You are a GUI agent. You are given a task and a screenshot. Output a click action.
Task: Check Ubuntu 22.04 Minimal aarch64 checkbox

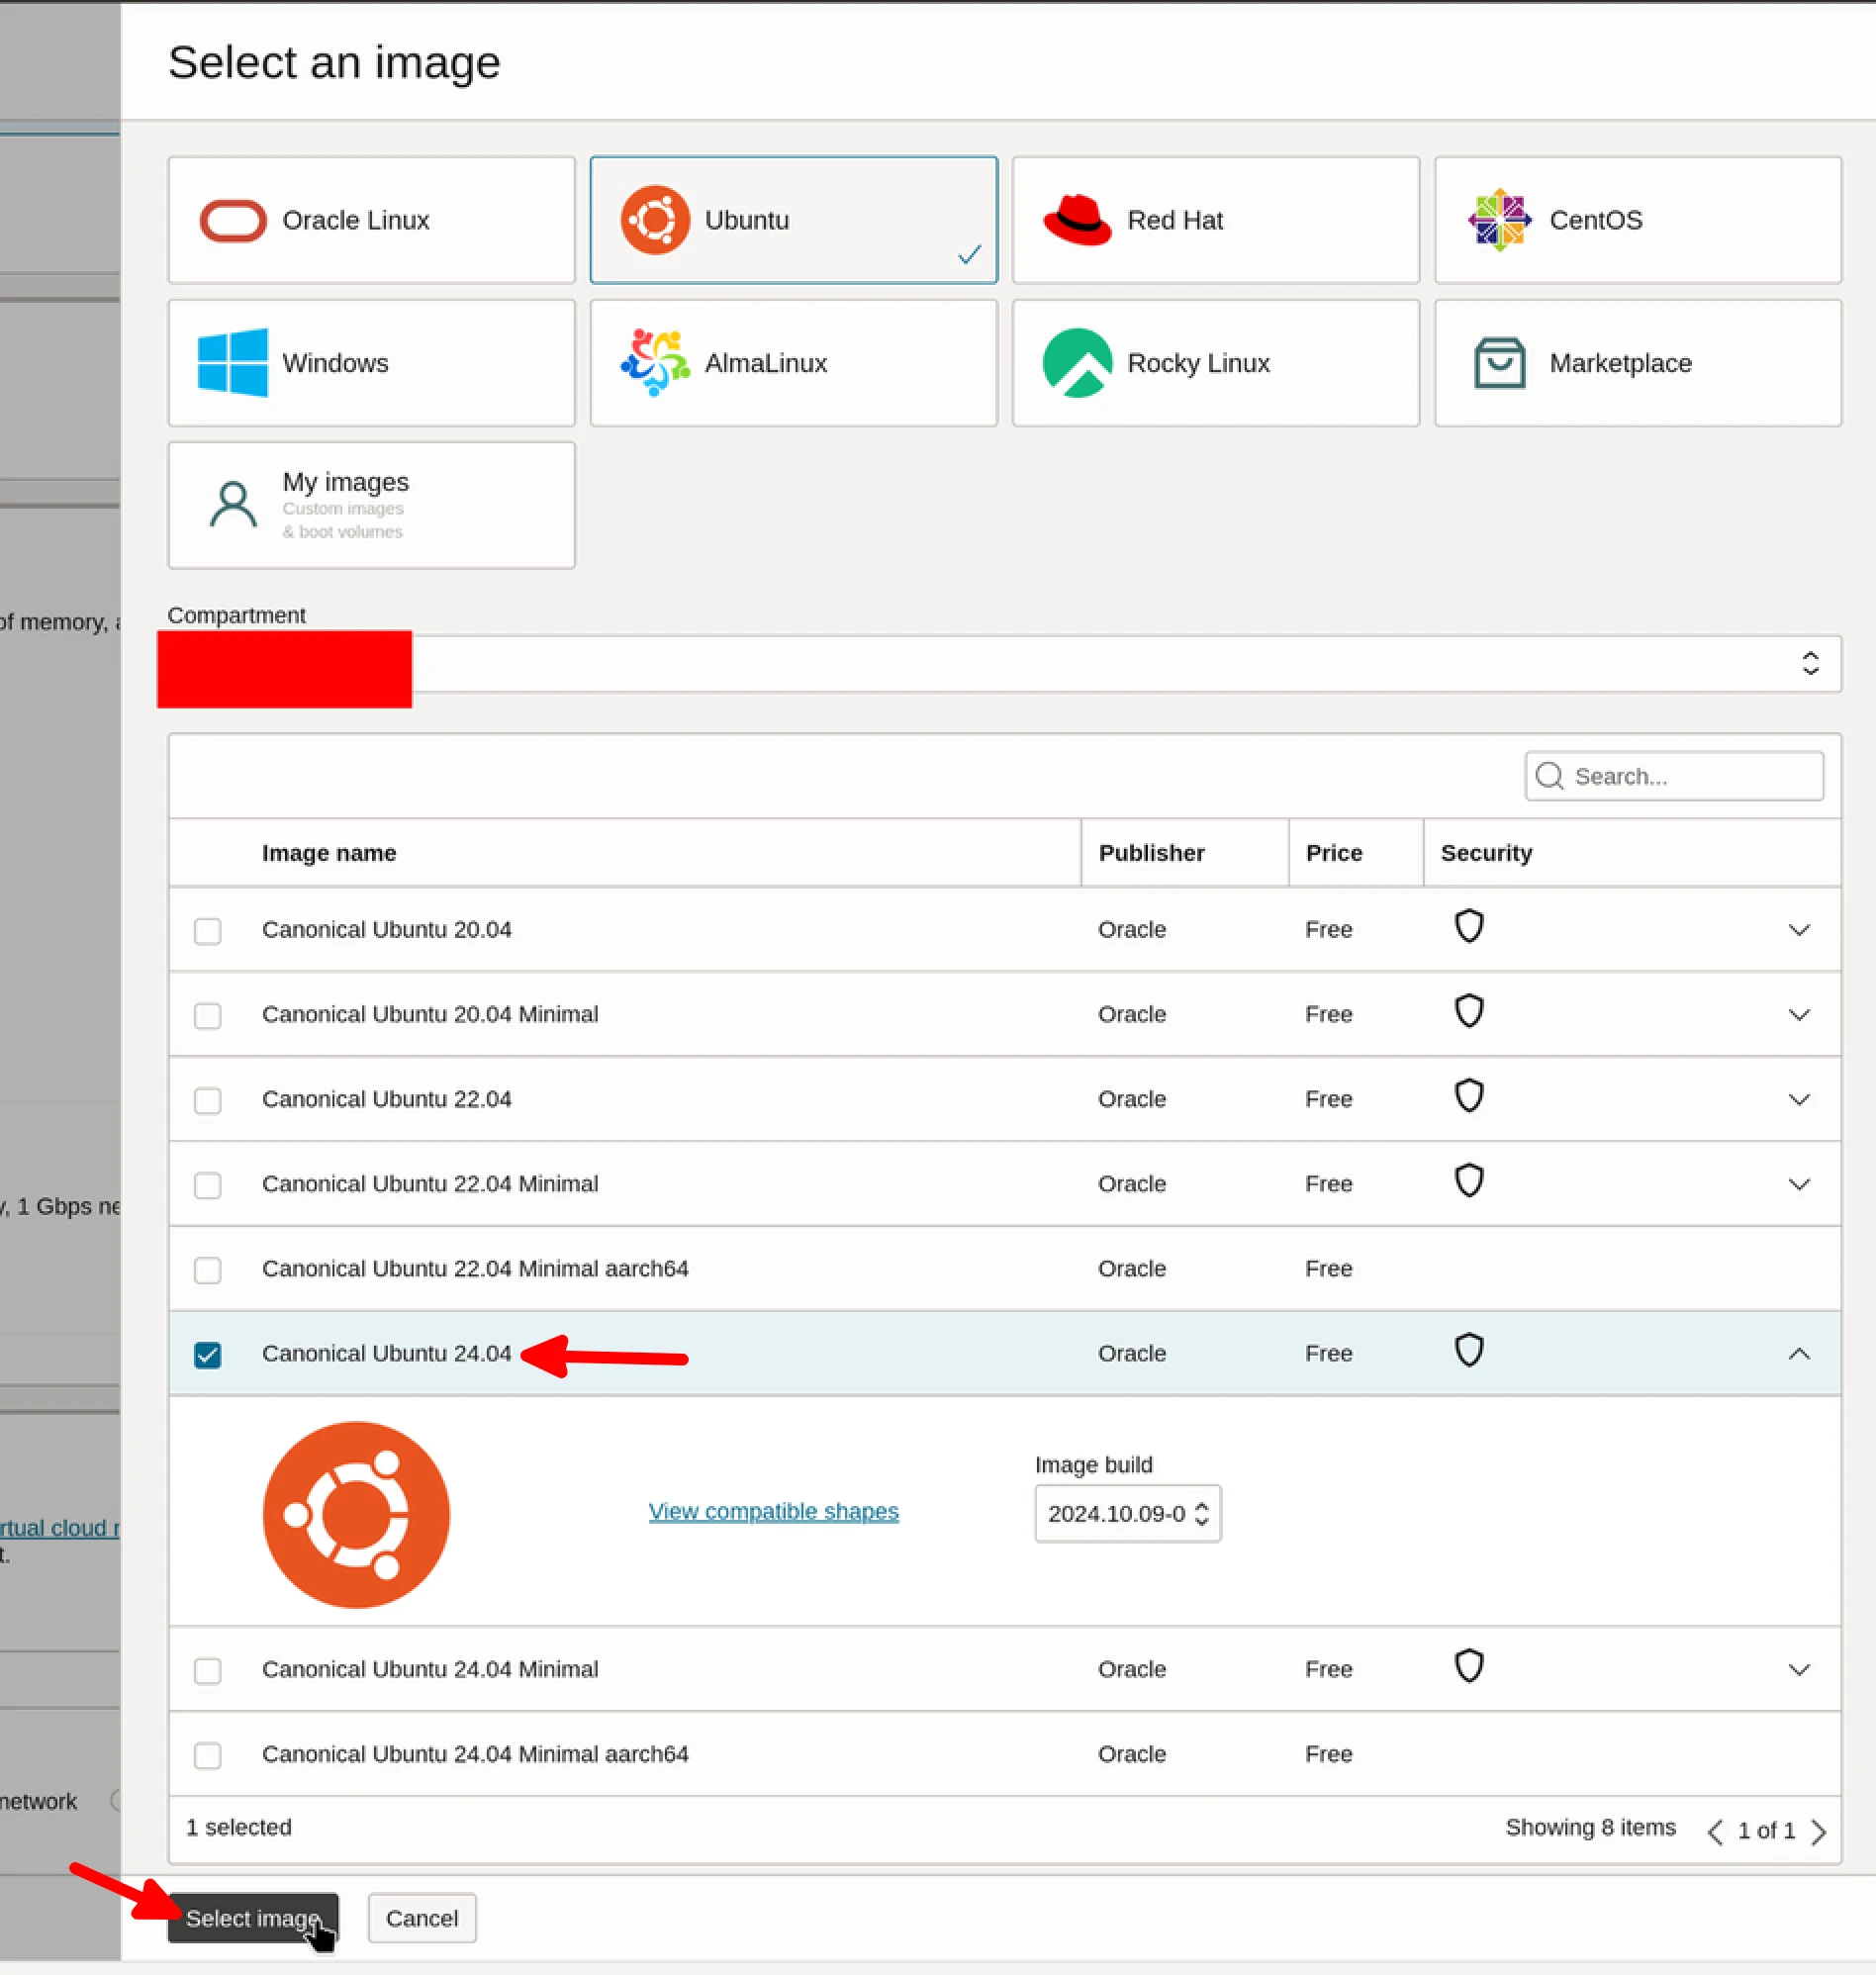208,1270
